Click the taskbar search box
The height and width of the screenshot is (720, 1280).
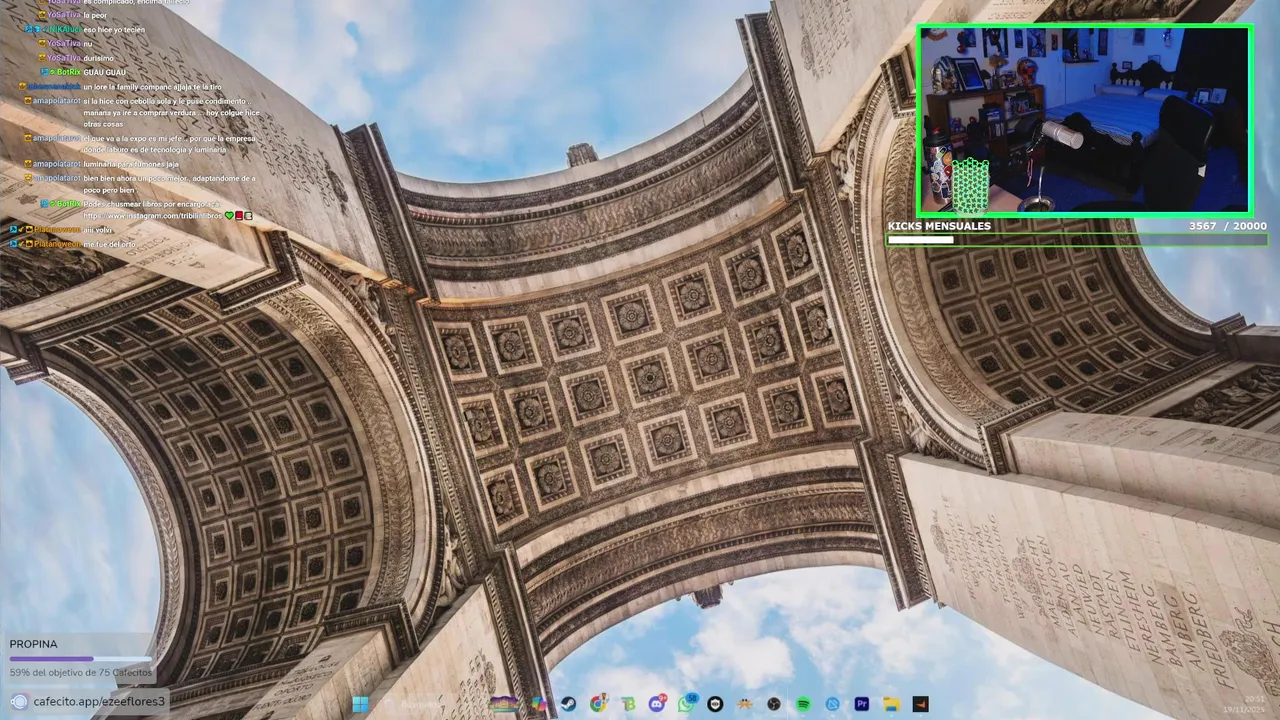(x=430, y=704)
